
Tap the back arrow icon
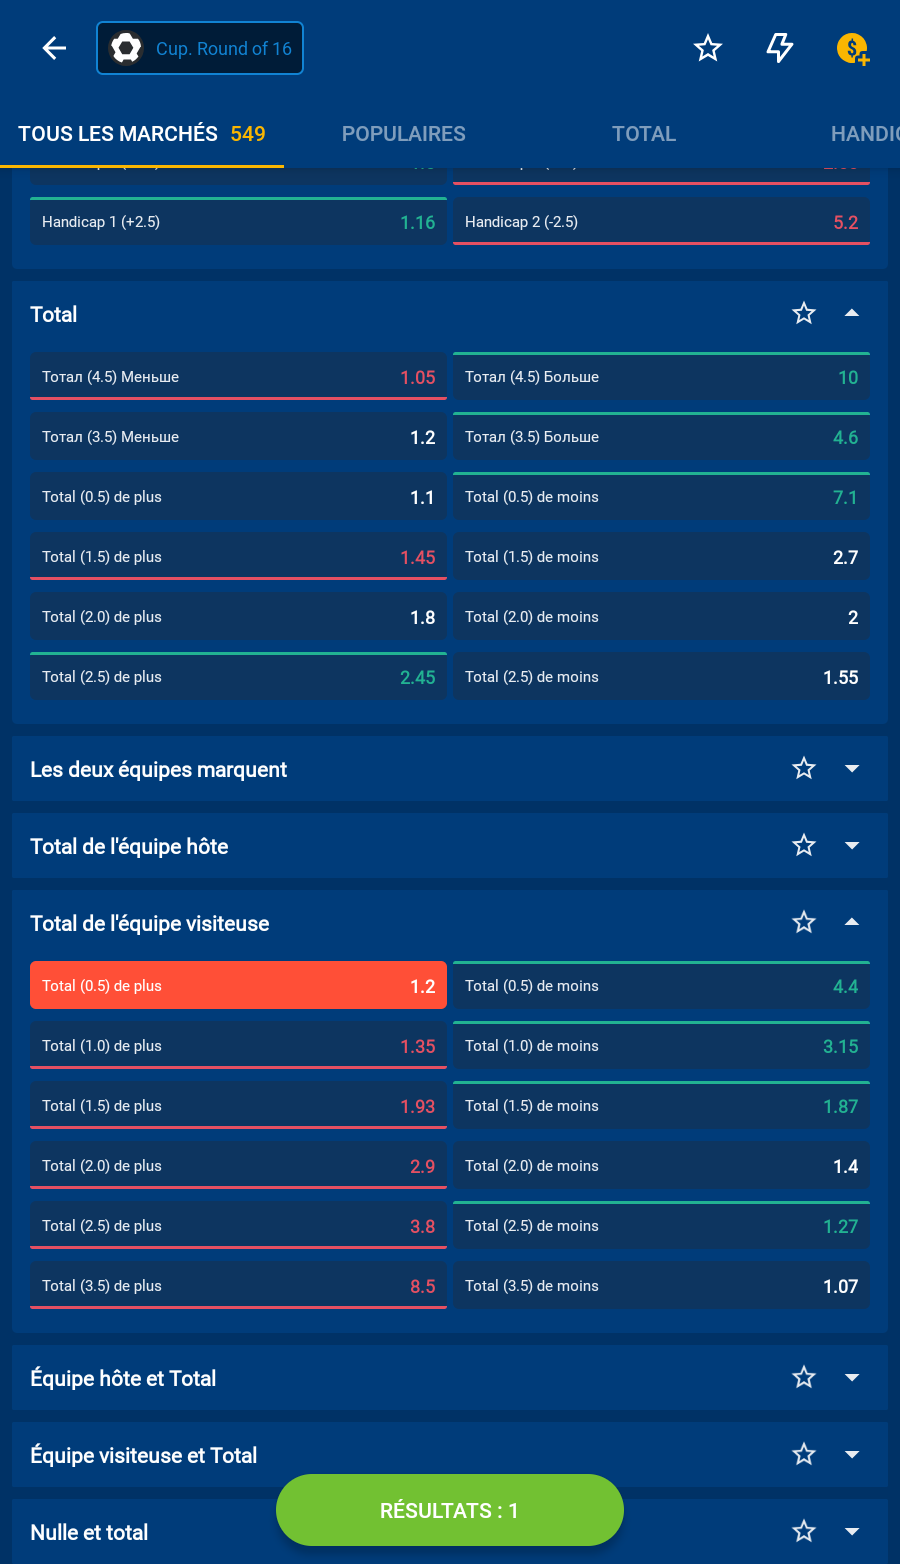click(54, 48)
